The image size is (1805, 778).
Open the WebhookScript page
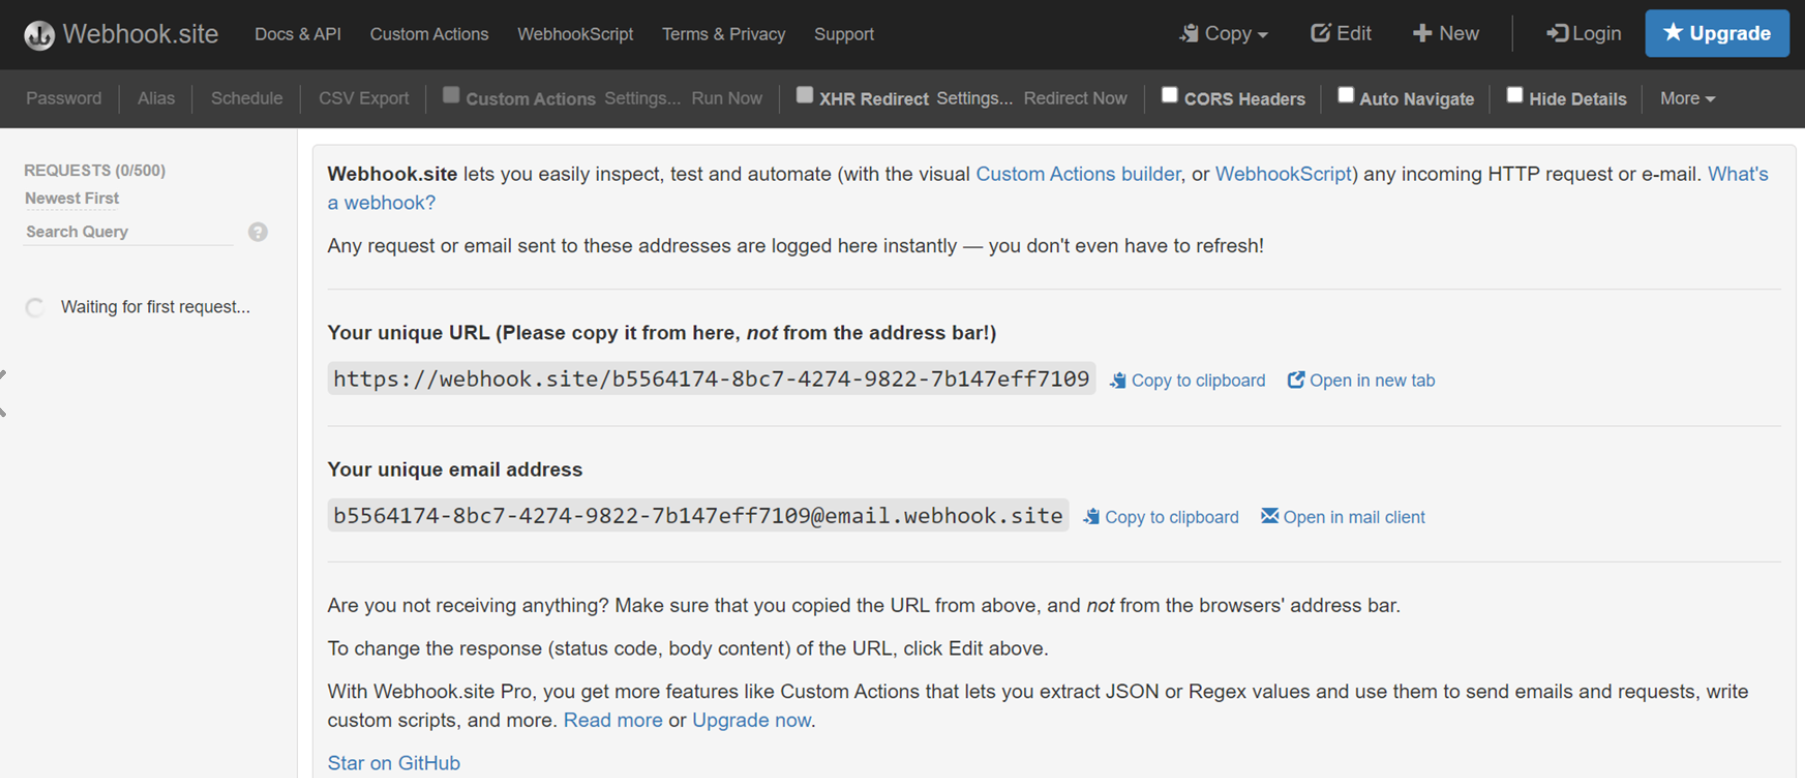[x=575, y=34]
